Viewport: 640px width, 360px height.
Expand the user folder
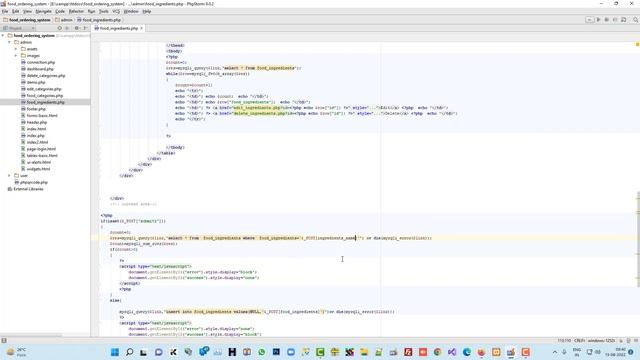coord(9,176)
